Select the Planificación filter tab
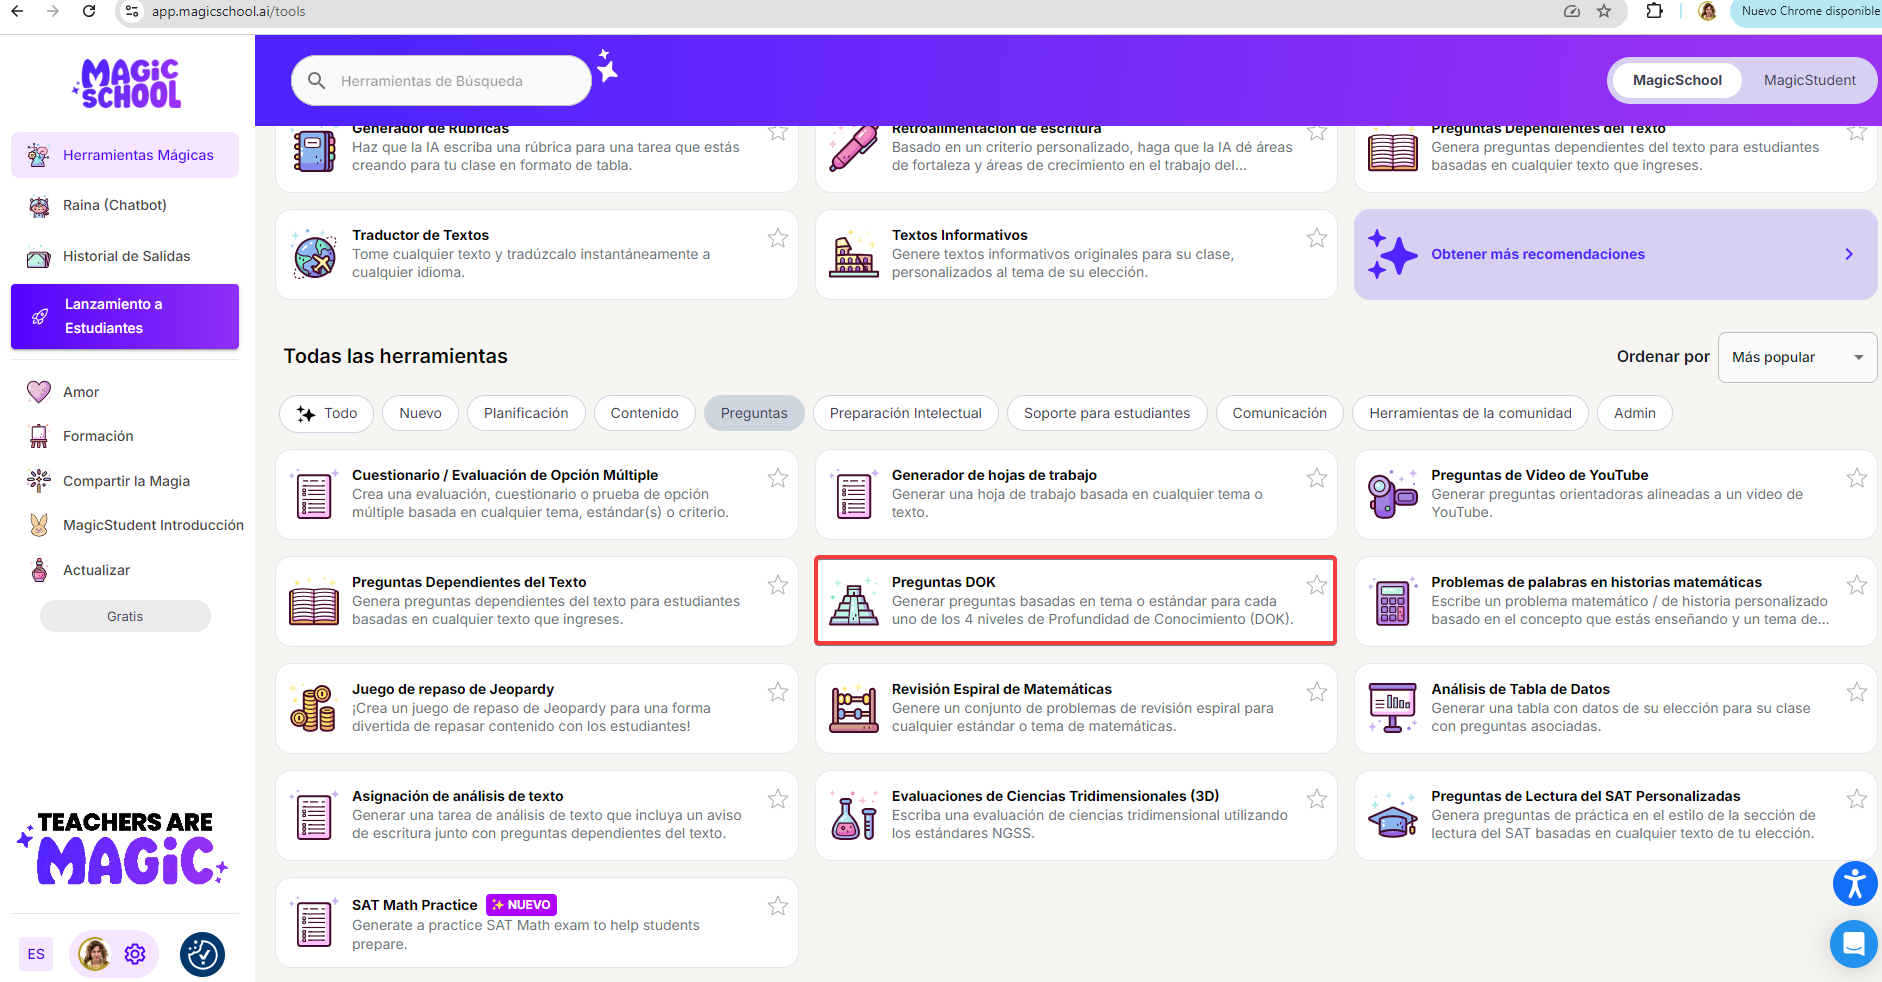The image size is (1882, 982). tap(525, 413)
